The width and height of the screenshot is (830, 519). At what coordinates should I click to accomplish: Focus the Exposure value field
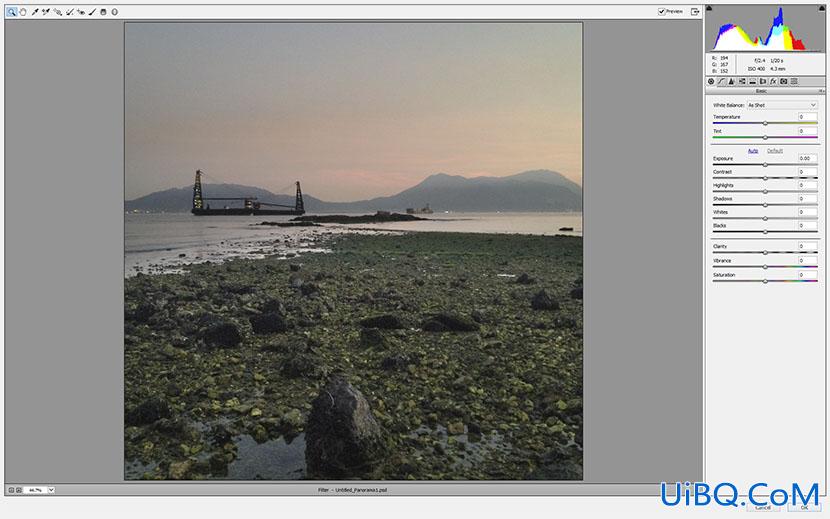coord(807,158)
